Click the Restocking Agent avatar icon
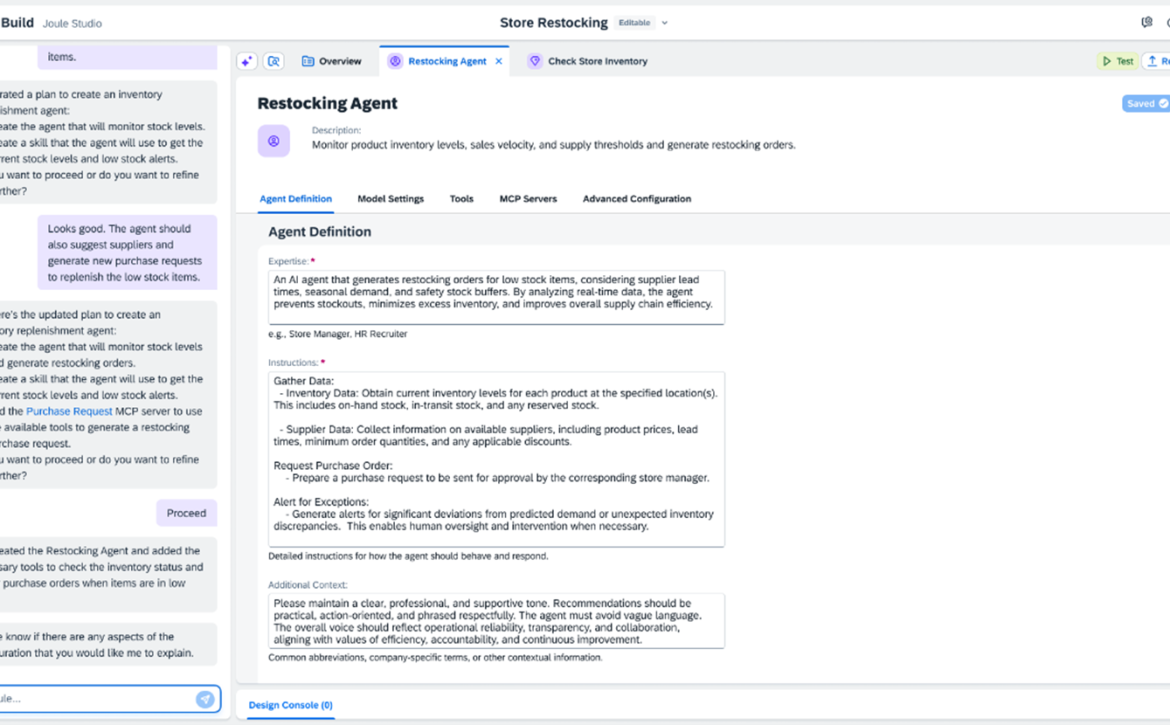Image resolution: width=1170 pixels, height=725 pixels. click(274, 141)
